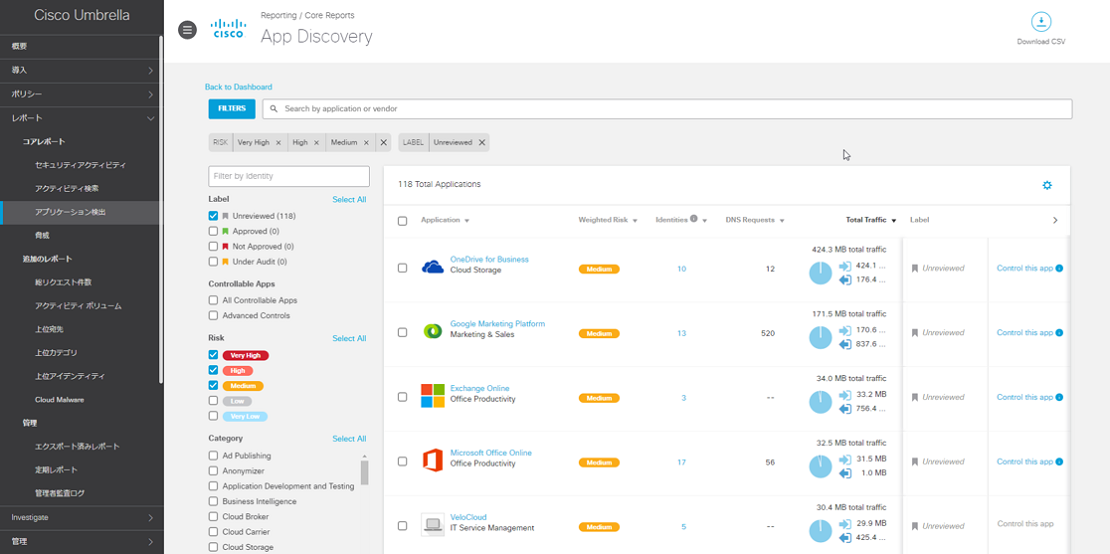
Task: Check the All Controllable Apps checkbox
Action: [x=213, y=300]
